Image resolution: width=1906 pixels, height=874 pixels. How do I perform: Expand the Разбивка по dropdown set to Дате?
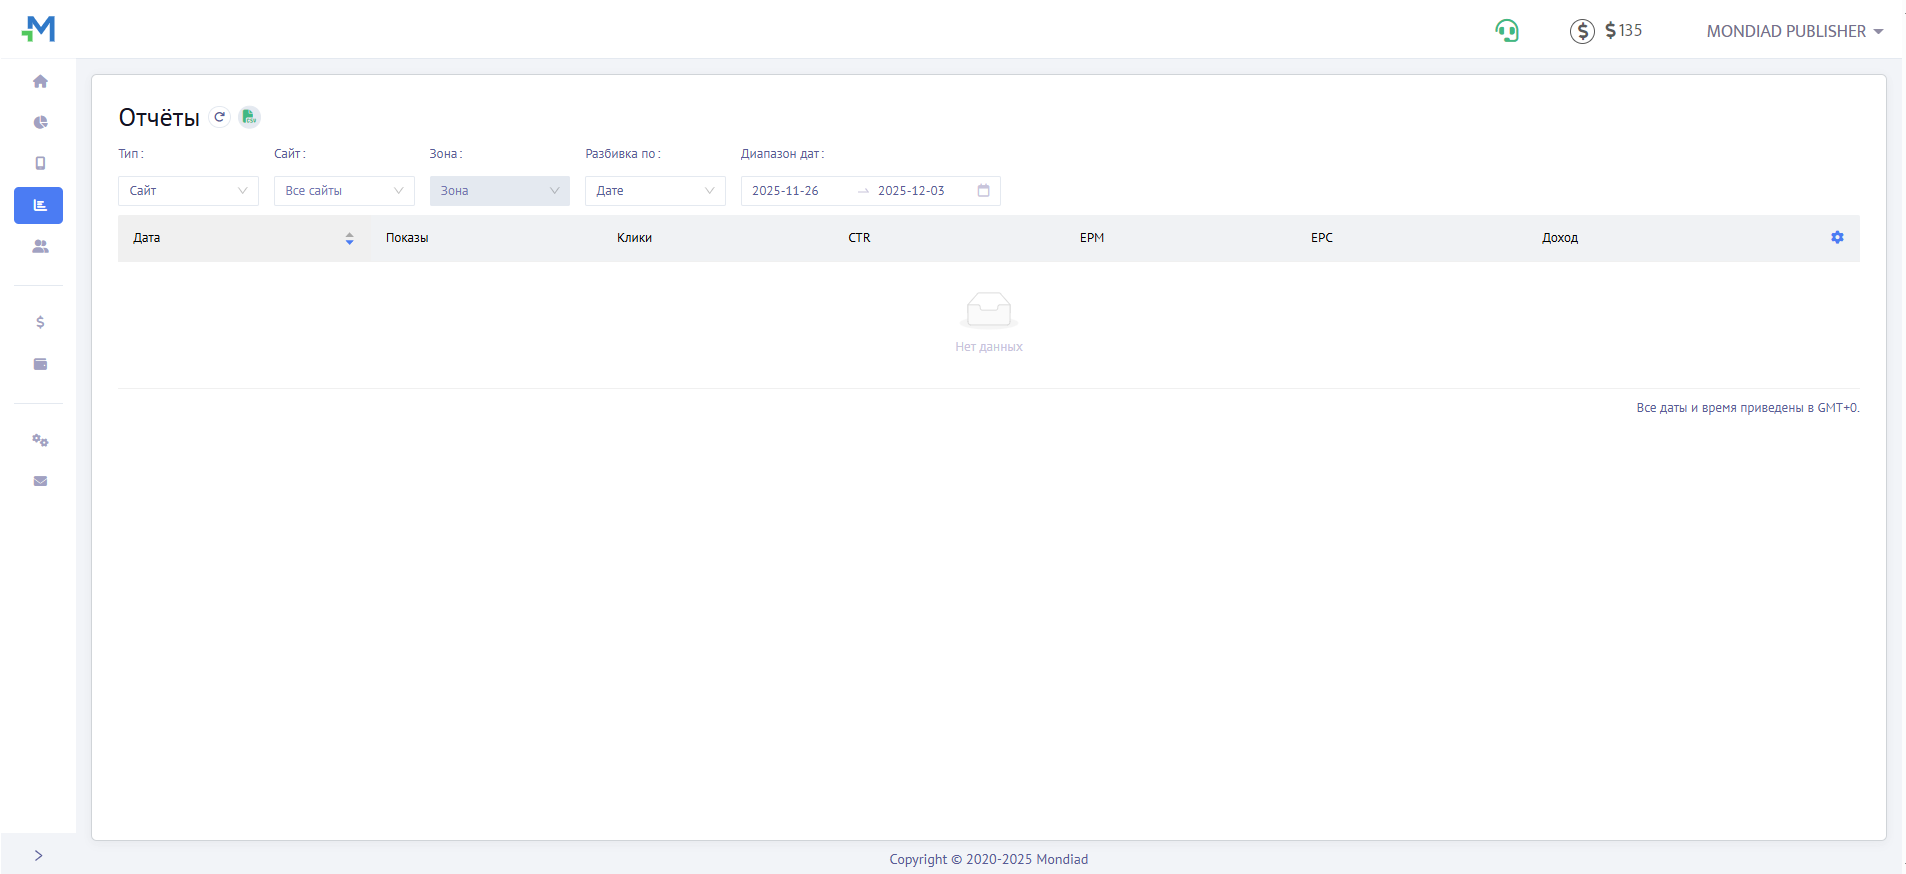655,191
